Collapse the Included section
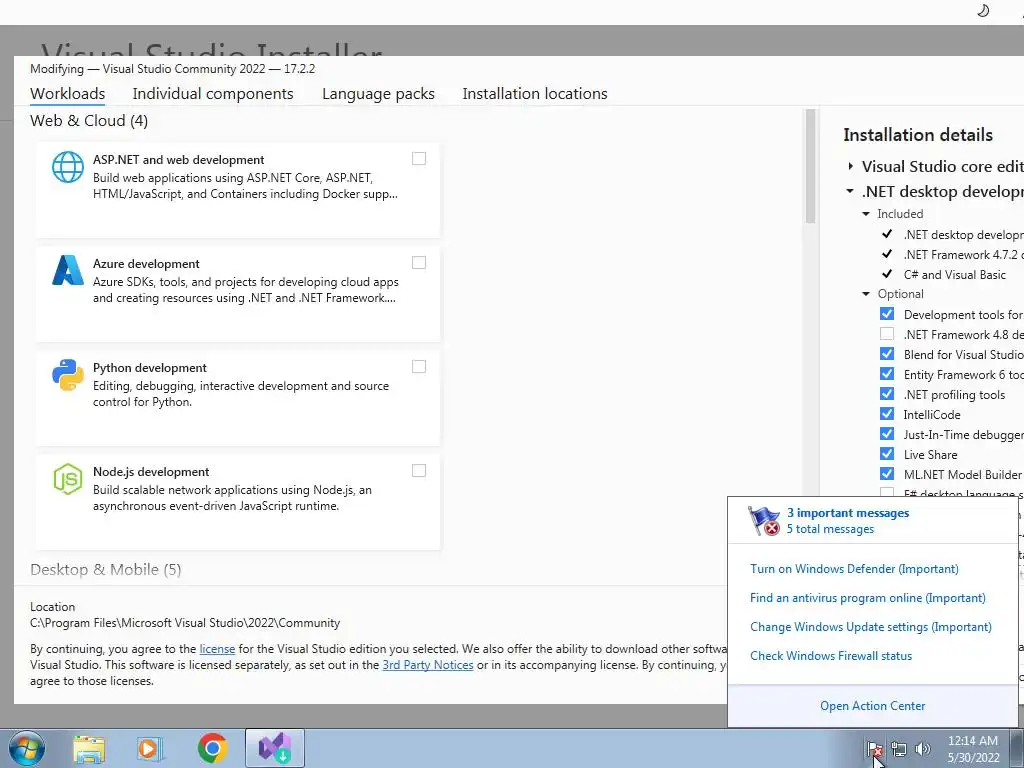The height and width of the screenshot is (768, 1024). click(x=866, y=214)
